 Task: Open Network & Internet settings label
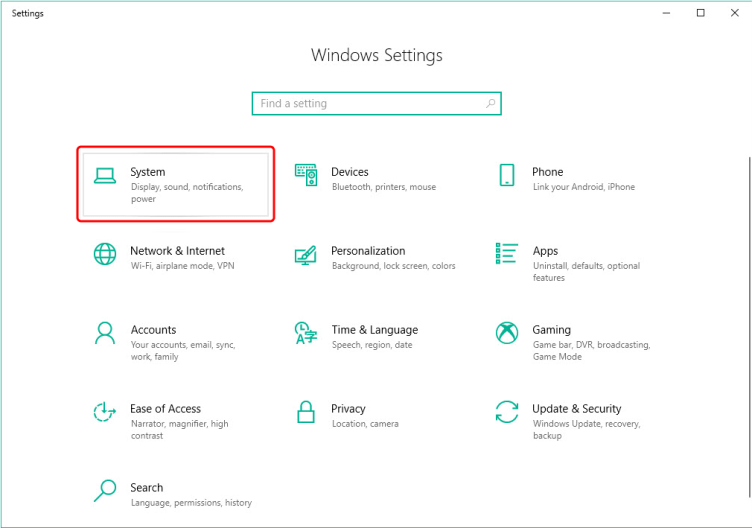click(x=177, y=251)
